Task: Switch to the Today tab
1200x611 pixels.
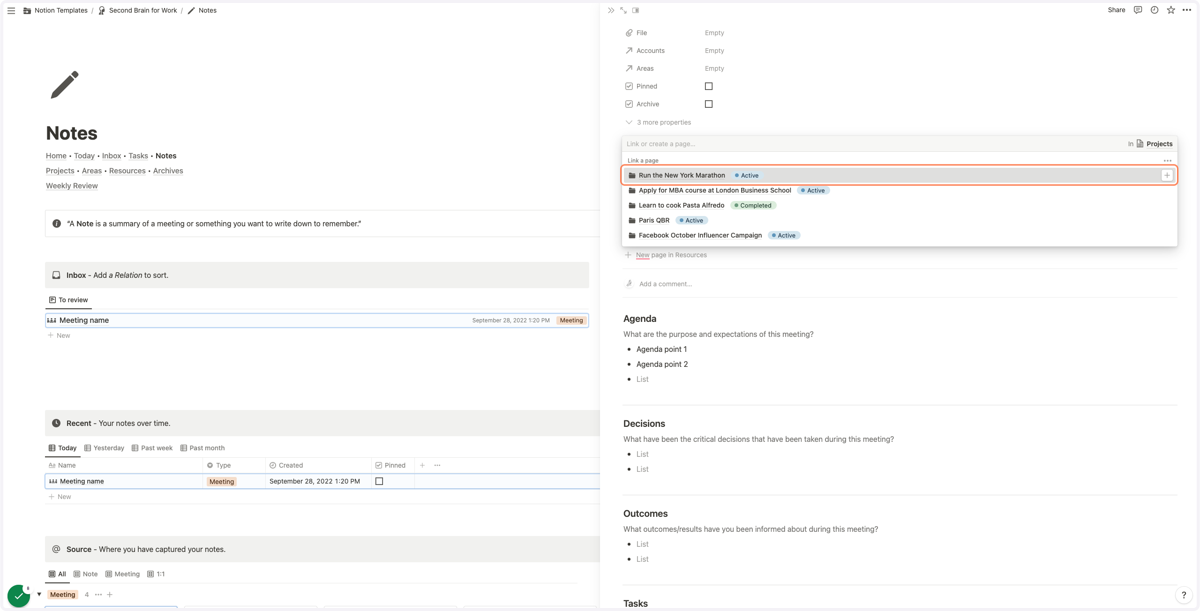Action: click(62, 448)
